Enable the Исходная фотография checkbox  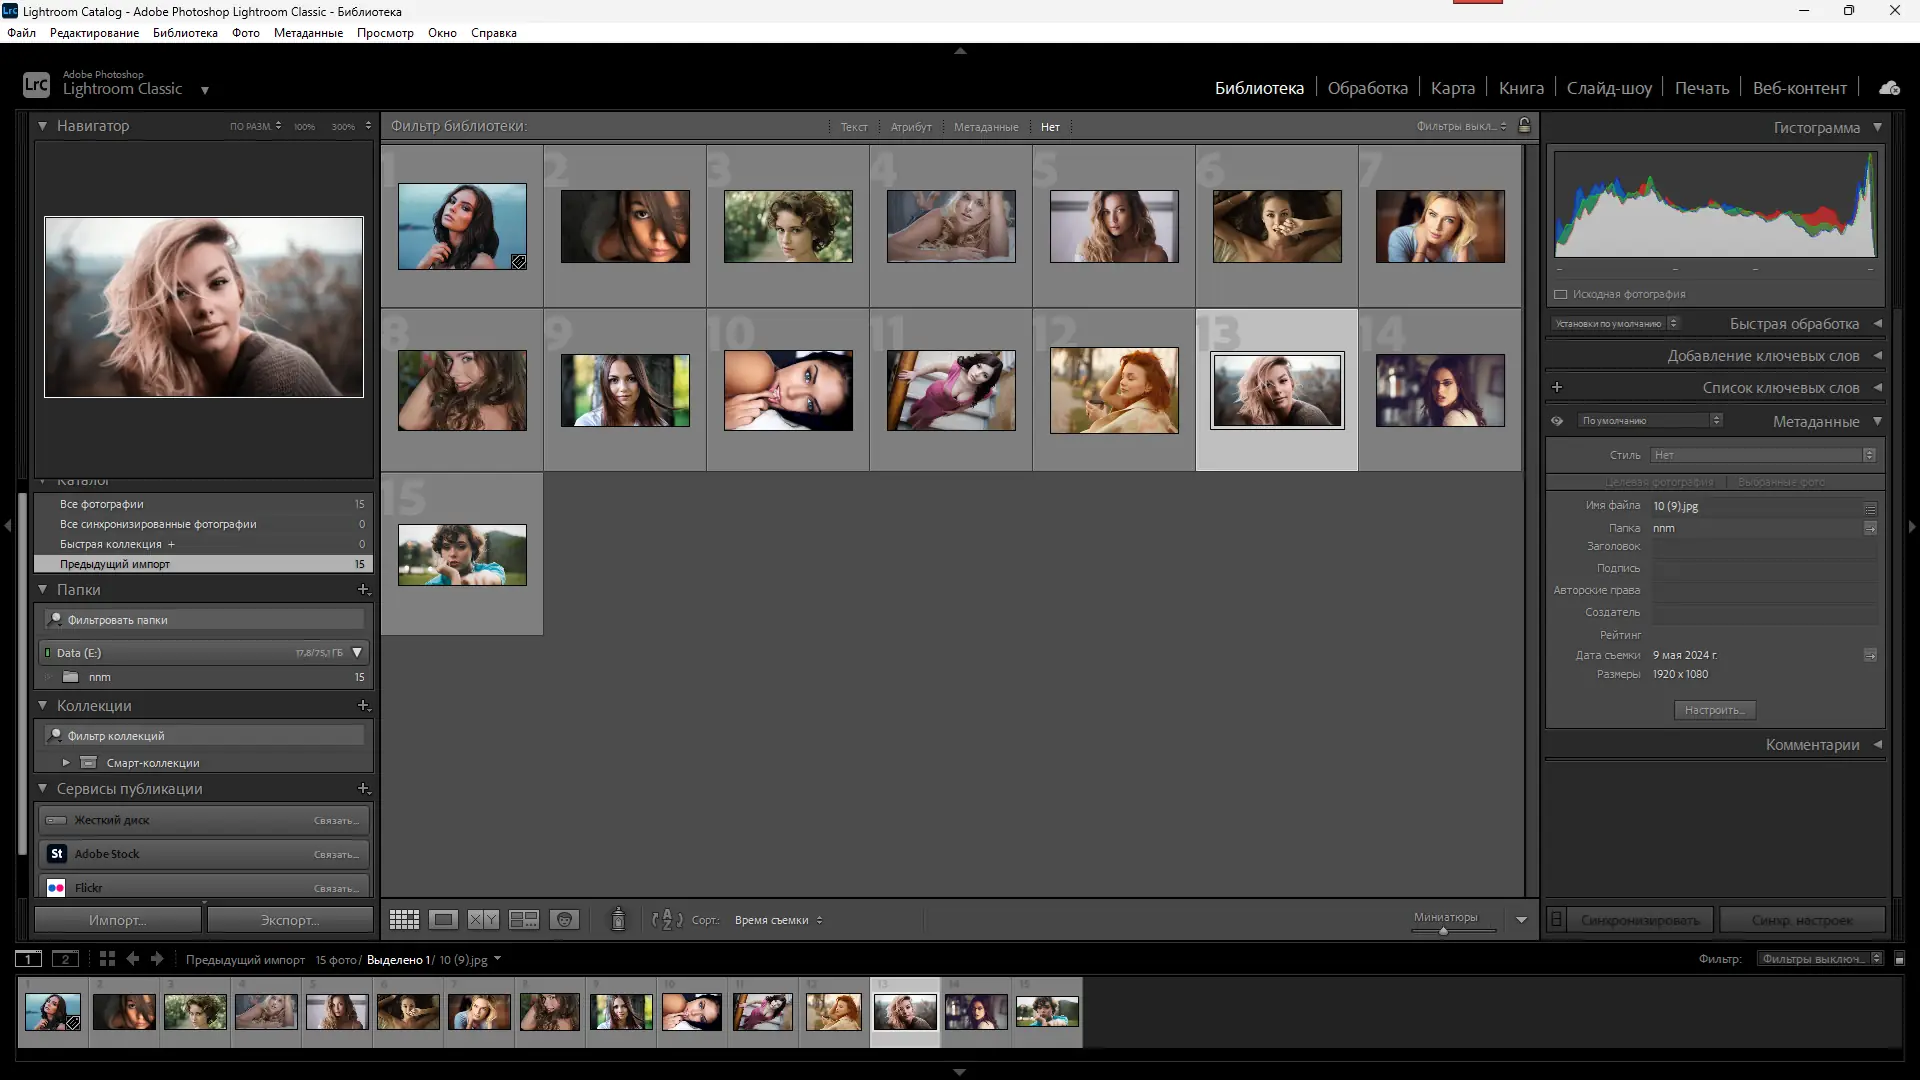pyautogui.click(x=1560, y=294)
